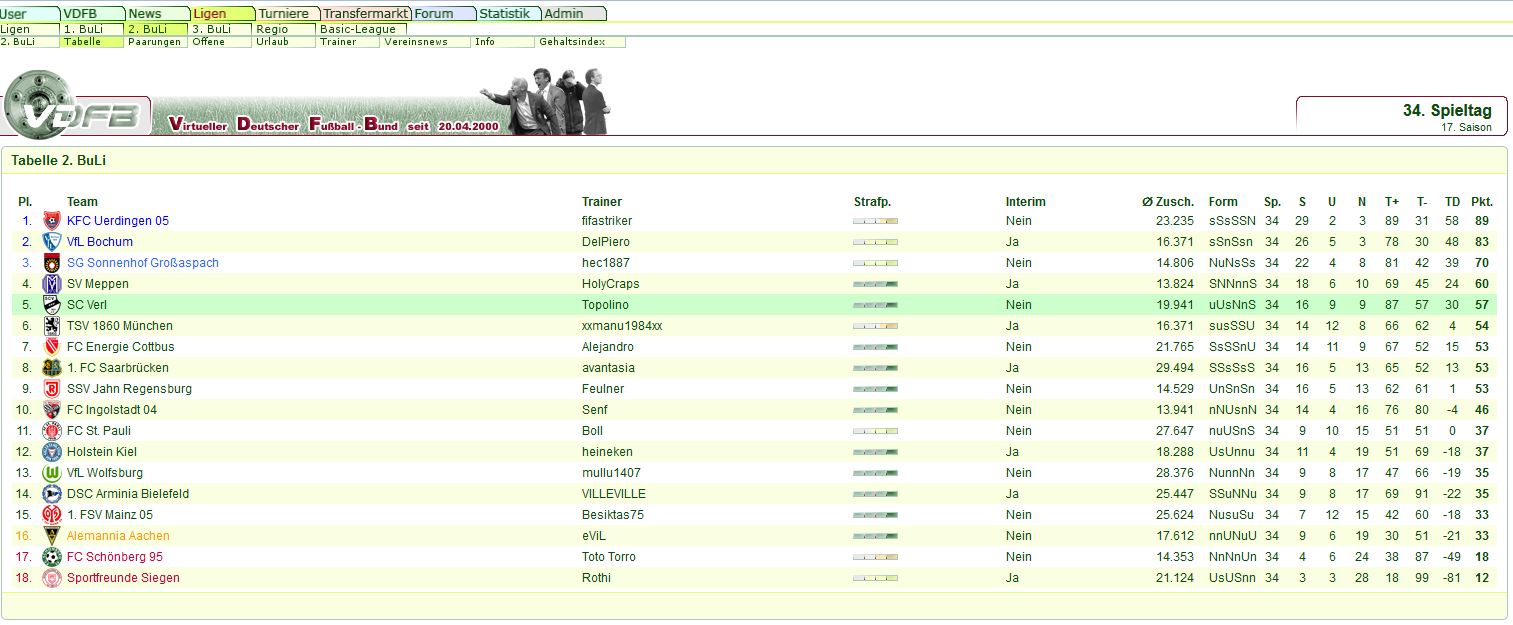Screen dimensions: 1513x625
Task: Open the Paarungen page
Action: tap(158, 42)
